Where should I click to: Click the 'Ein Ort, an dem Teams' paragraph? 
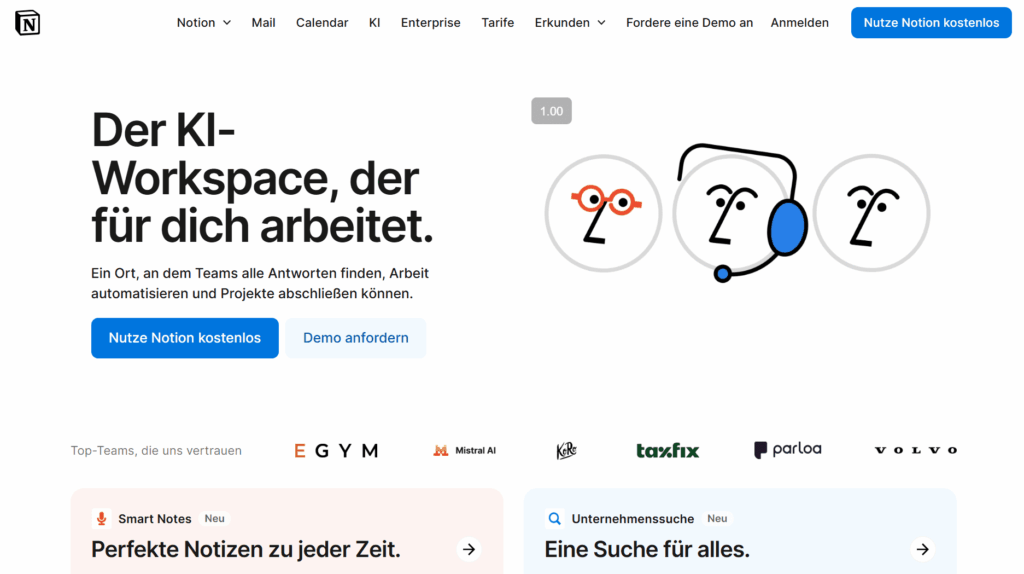coord(260,283)
